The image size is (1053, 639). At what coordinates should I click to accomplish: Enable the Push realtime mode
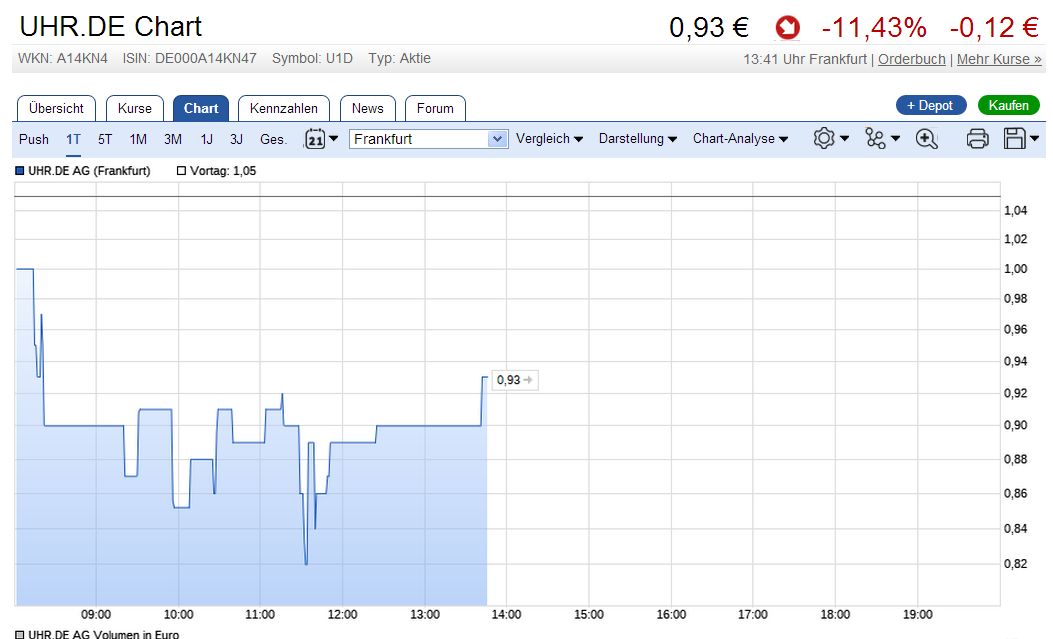(x=33, y=139)
